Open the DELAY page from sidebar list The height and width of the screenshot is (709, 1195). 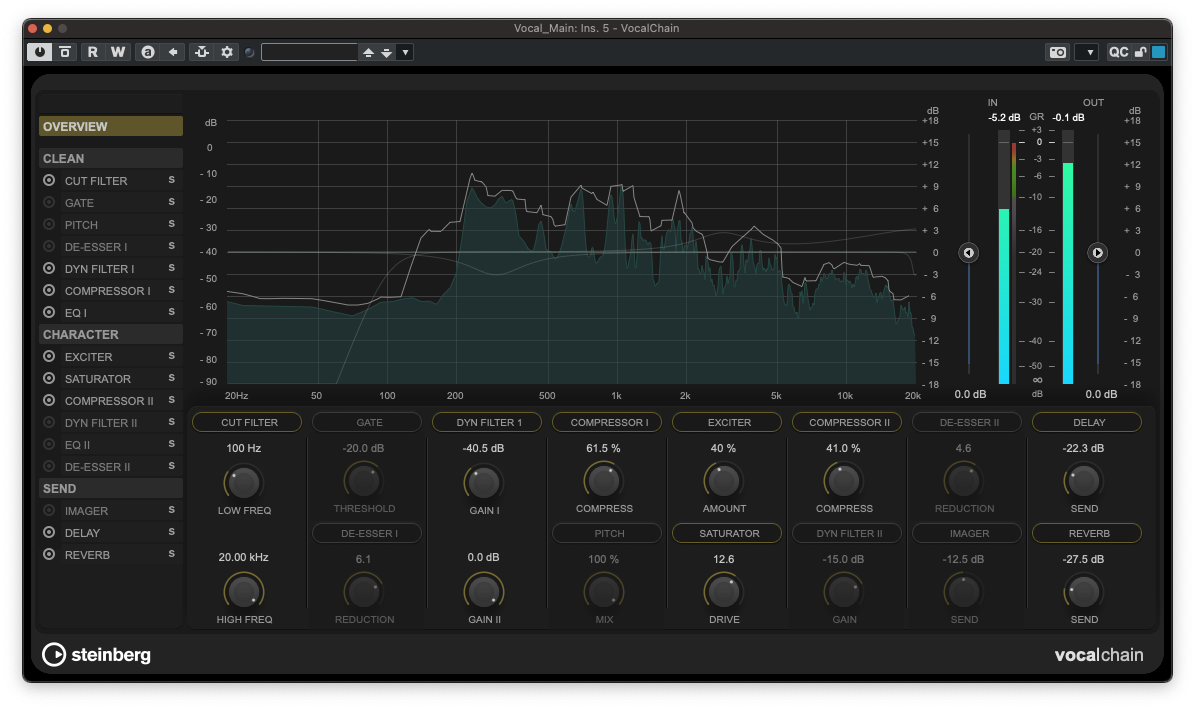pos(82,533)
